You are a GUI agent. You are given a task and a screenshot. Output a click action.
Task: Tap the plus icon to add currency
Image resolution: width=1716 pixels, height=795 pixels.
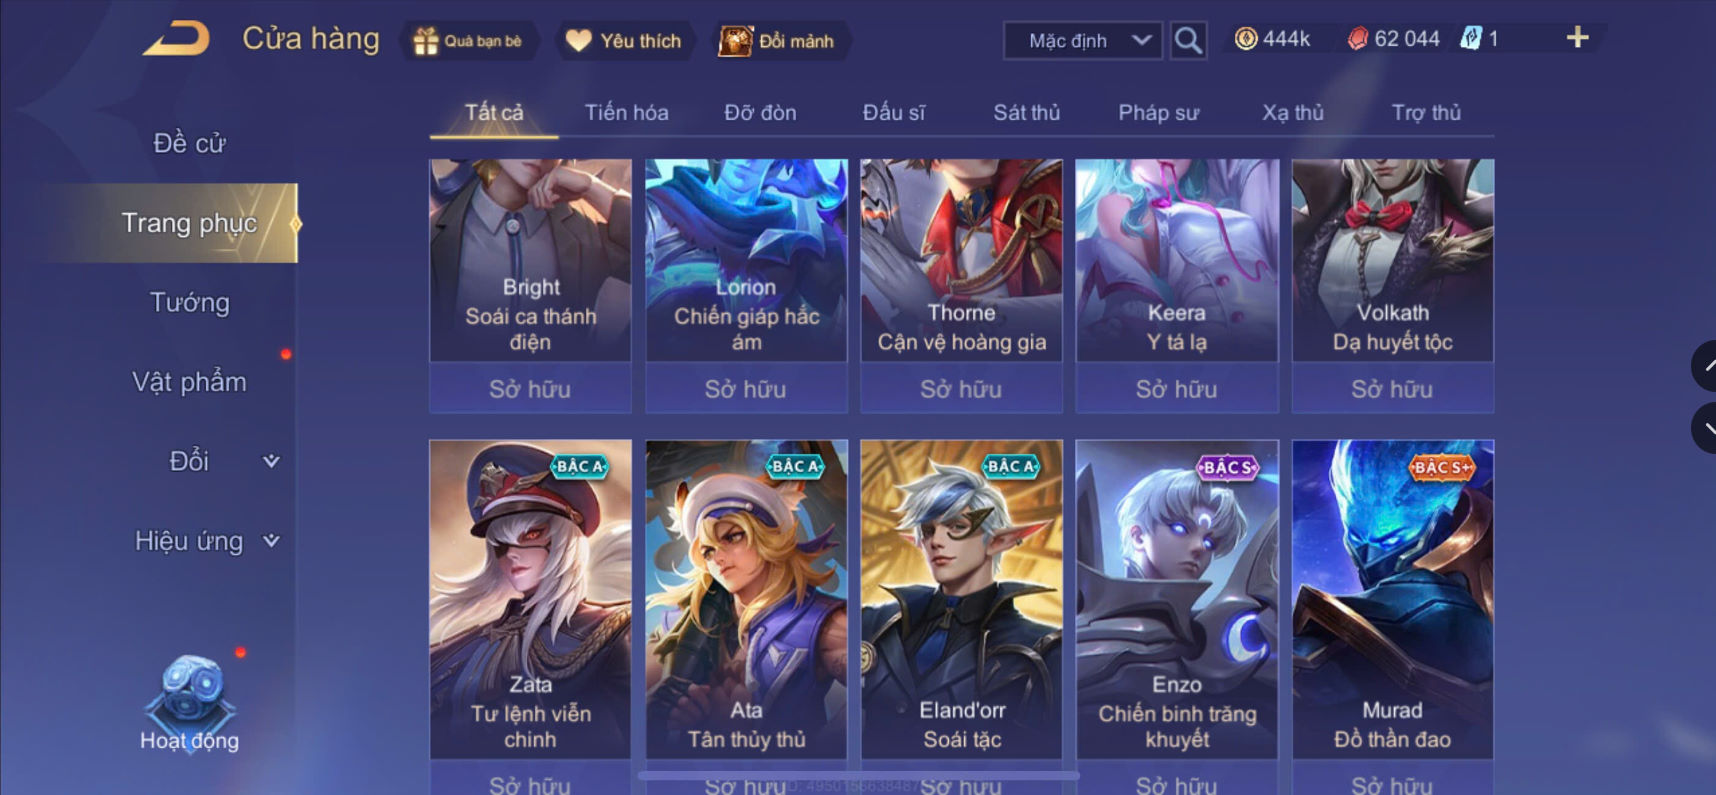[x=1577, y=38]
